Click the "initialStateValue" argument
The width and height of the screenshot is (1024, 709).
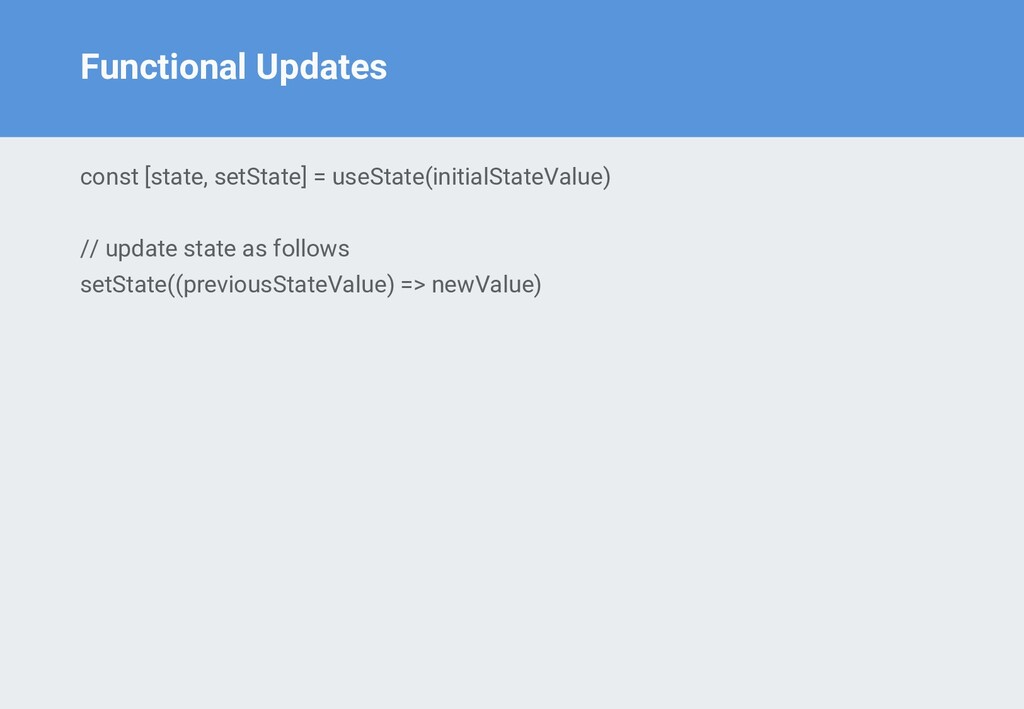[517, 177]
